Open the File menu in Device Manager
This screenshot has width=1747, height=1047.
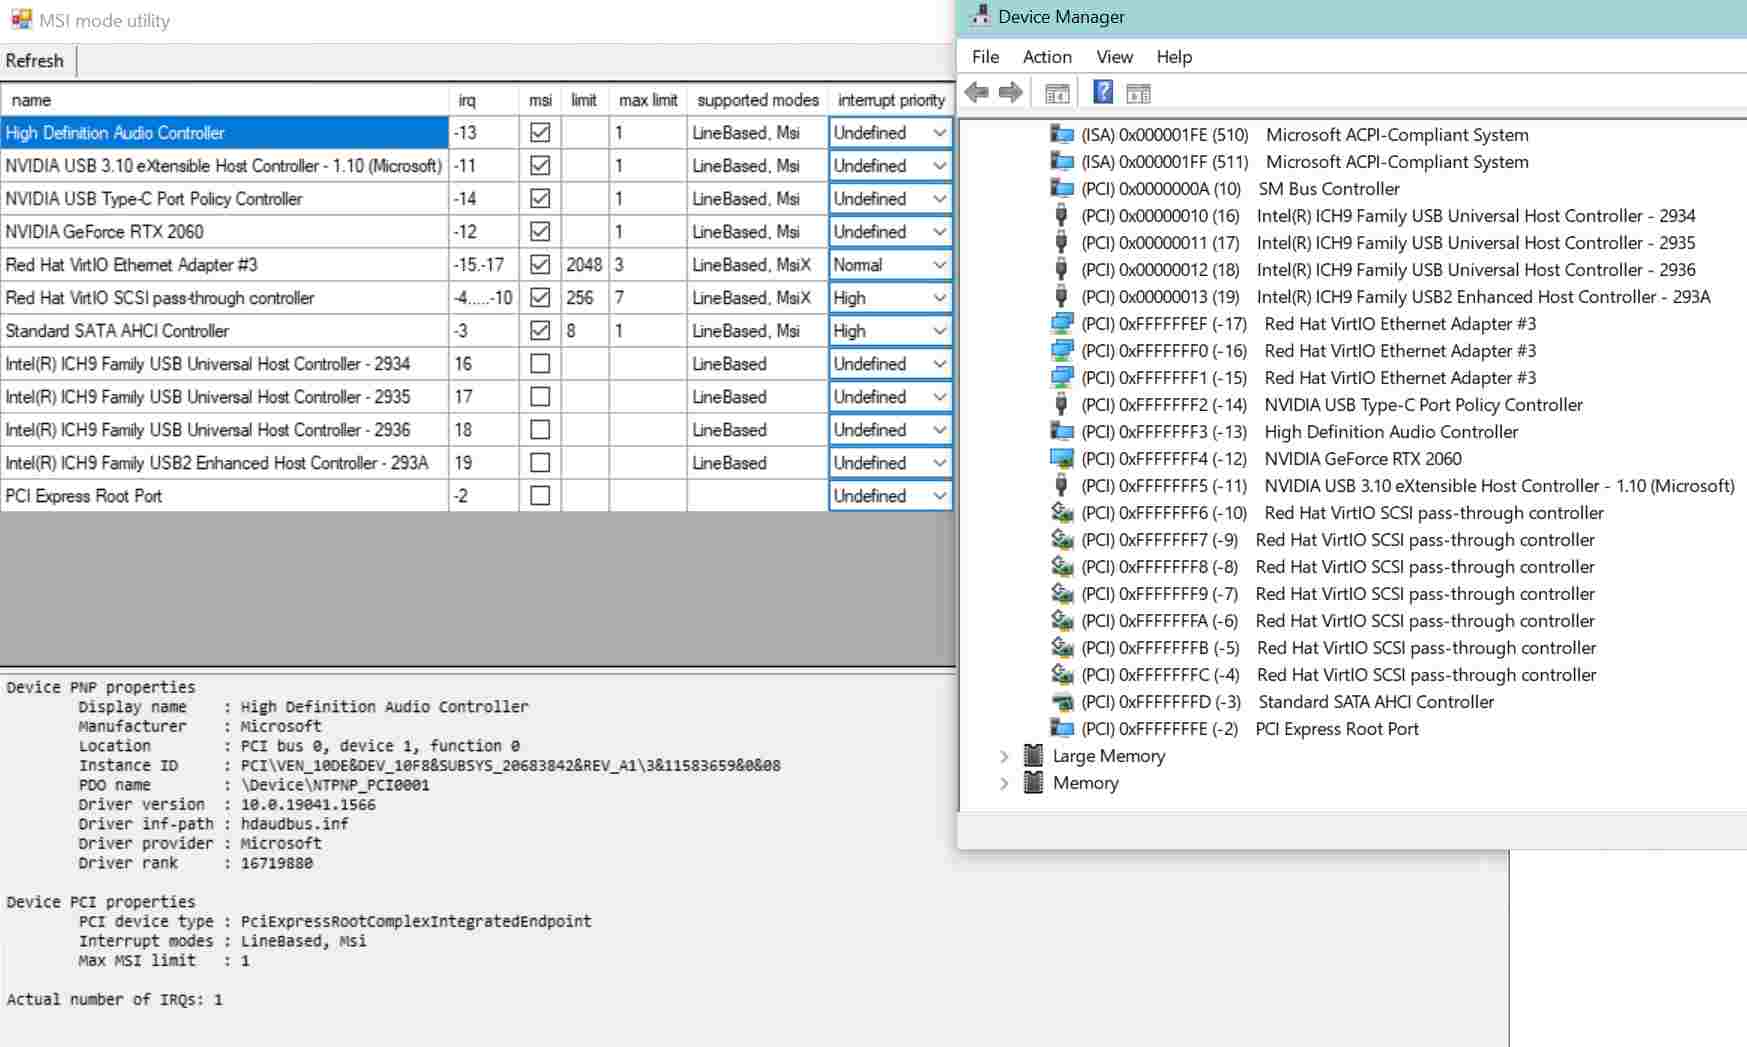[985, 57]
